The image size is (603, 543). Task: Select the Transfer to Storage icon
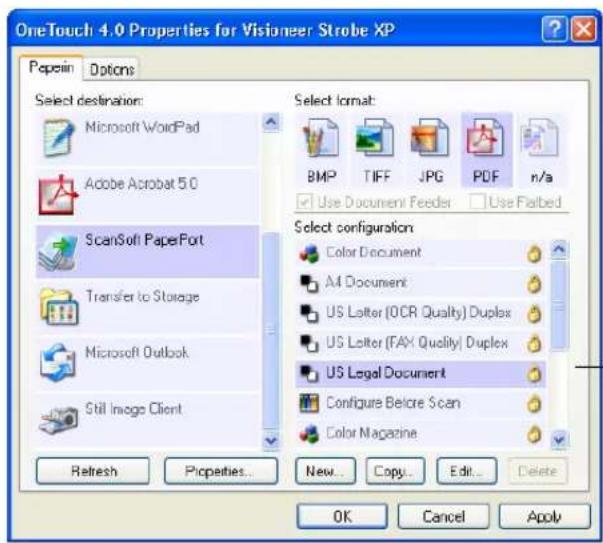click(x=59, y=307)
